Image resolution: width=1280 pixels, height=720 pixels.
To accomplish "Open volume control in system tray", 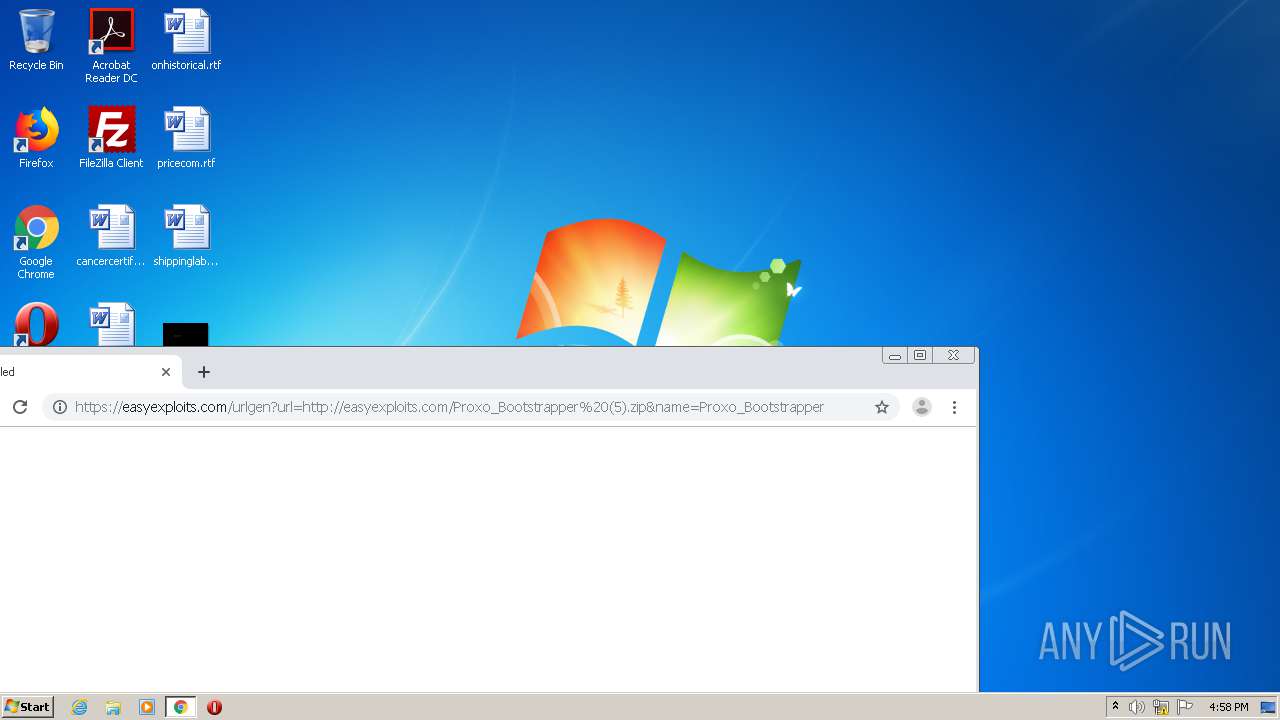I will pos(1137,707).
